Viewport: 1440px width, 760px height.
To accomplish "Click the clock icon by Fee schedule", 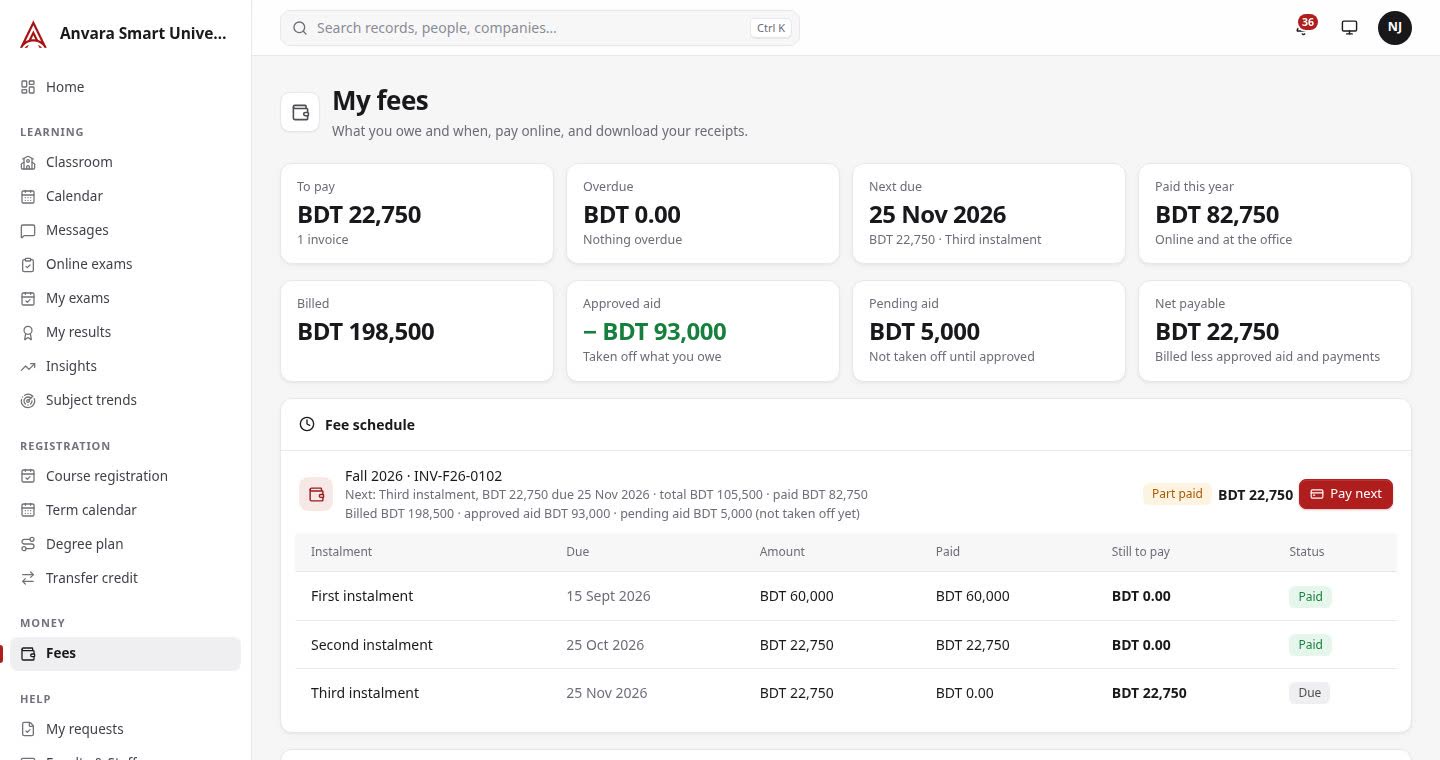I will pyautogui.click(x=307, y=425).
